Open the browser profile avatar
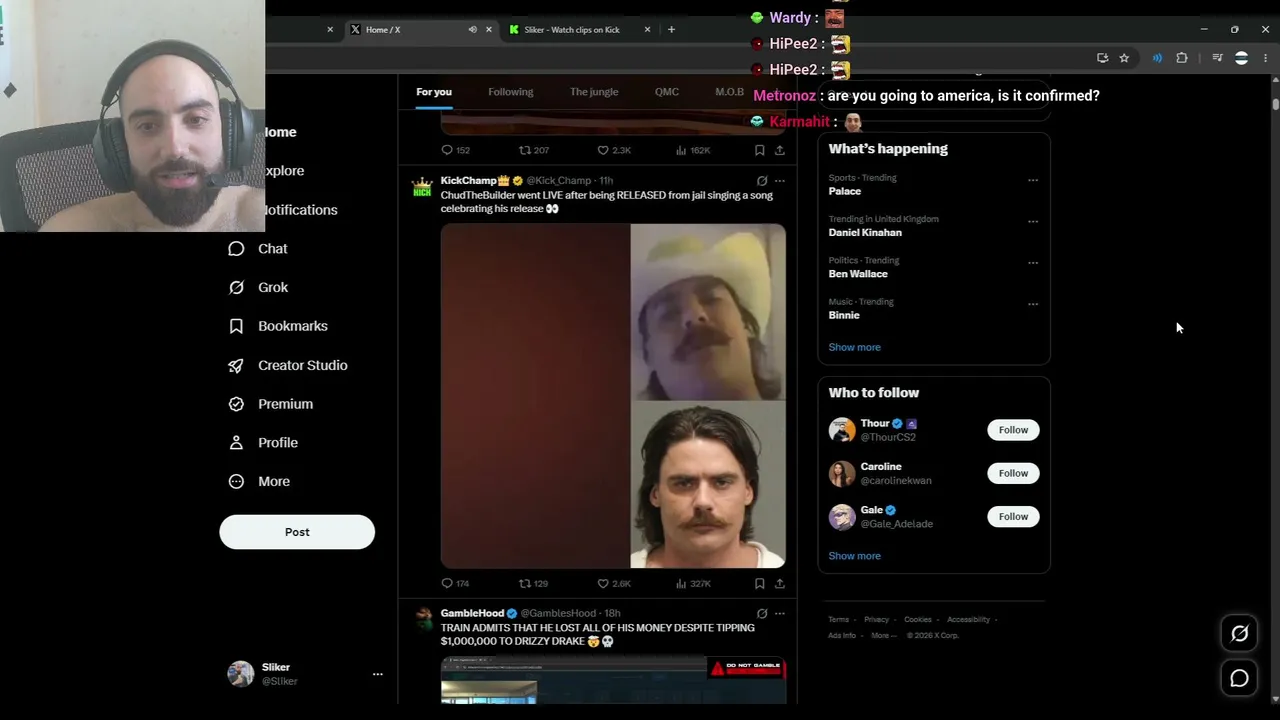This screenshot has width=1280, height=720. click(1241, 58)
